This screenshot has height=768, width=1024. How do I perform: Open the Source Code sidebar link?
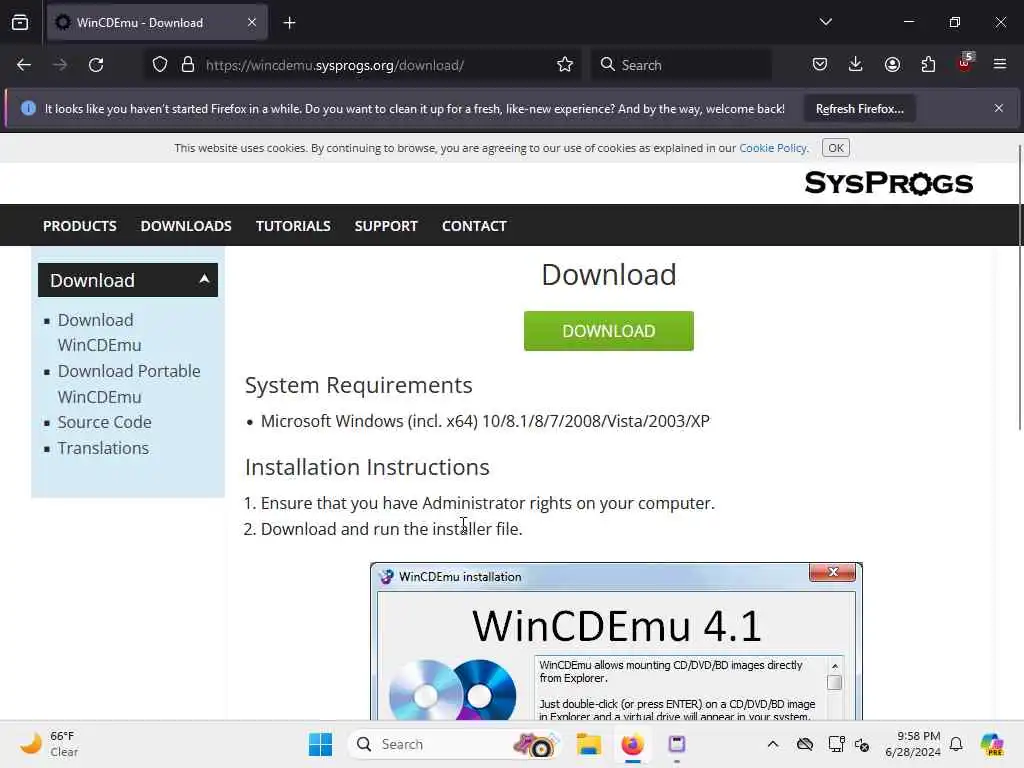click(104, 423)
